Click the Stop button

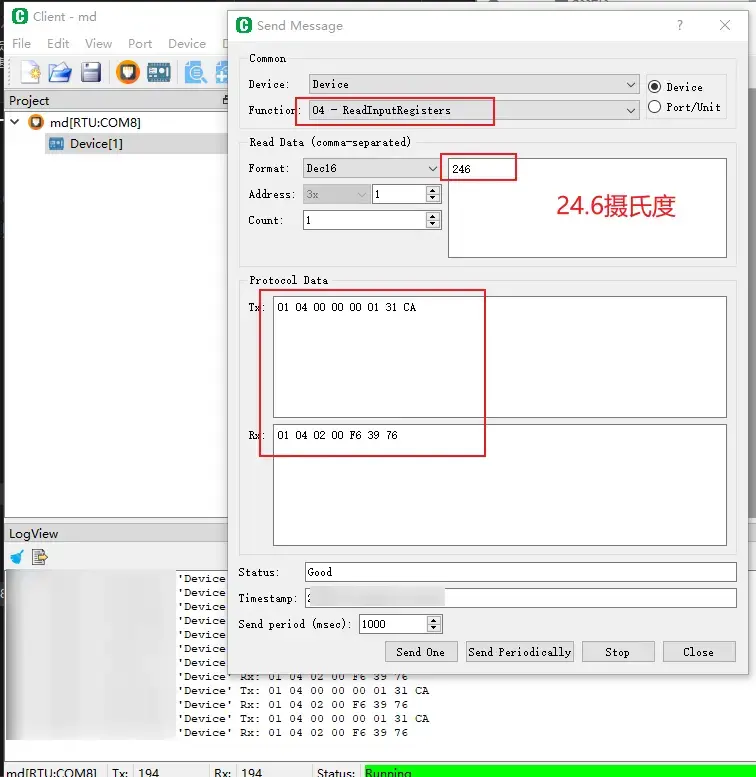click(x=617, y=652)
